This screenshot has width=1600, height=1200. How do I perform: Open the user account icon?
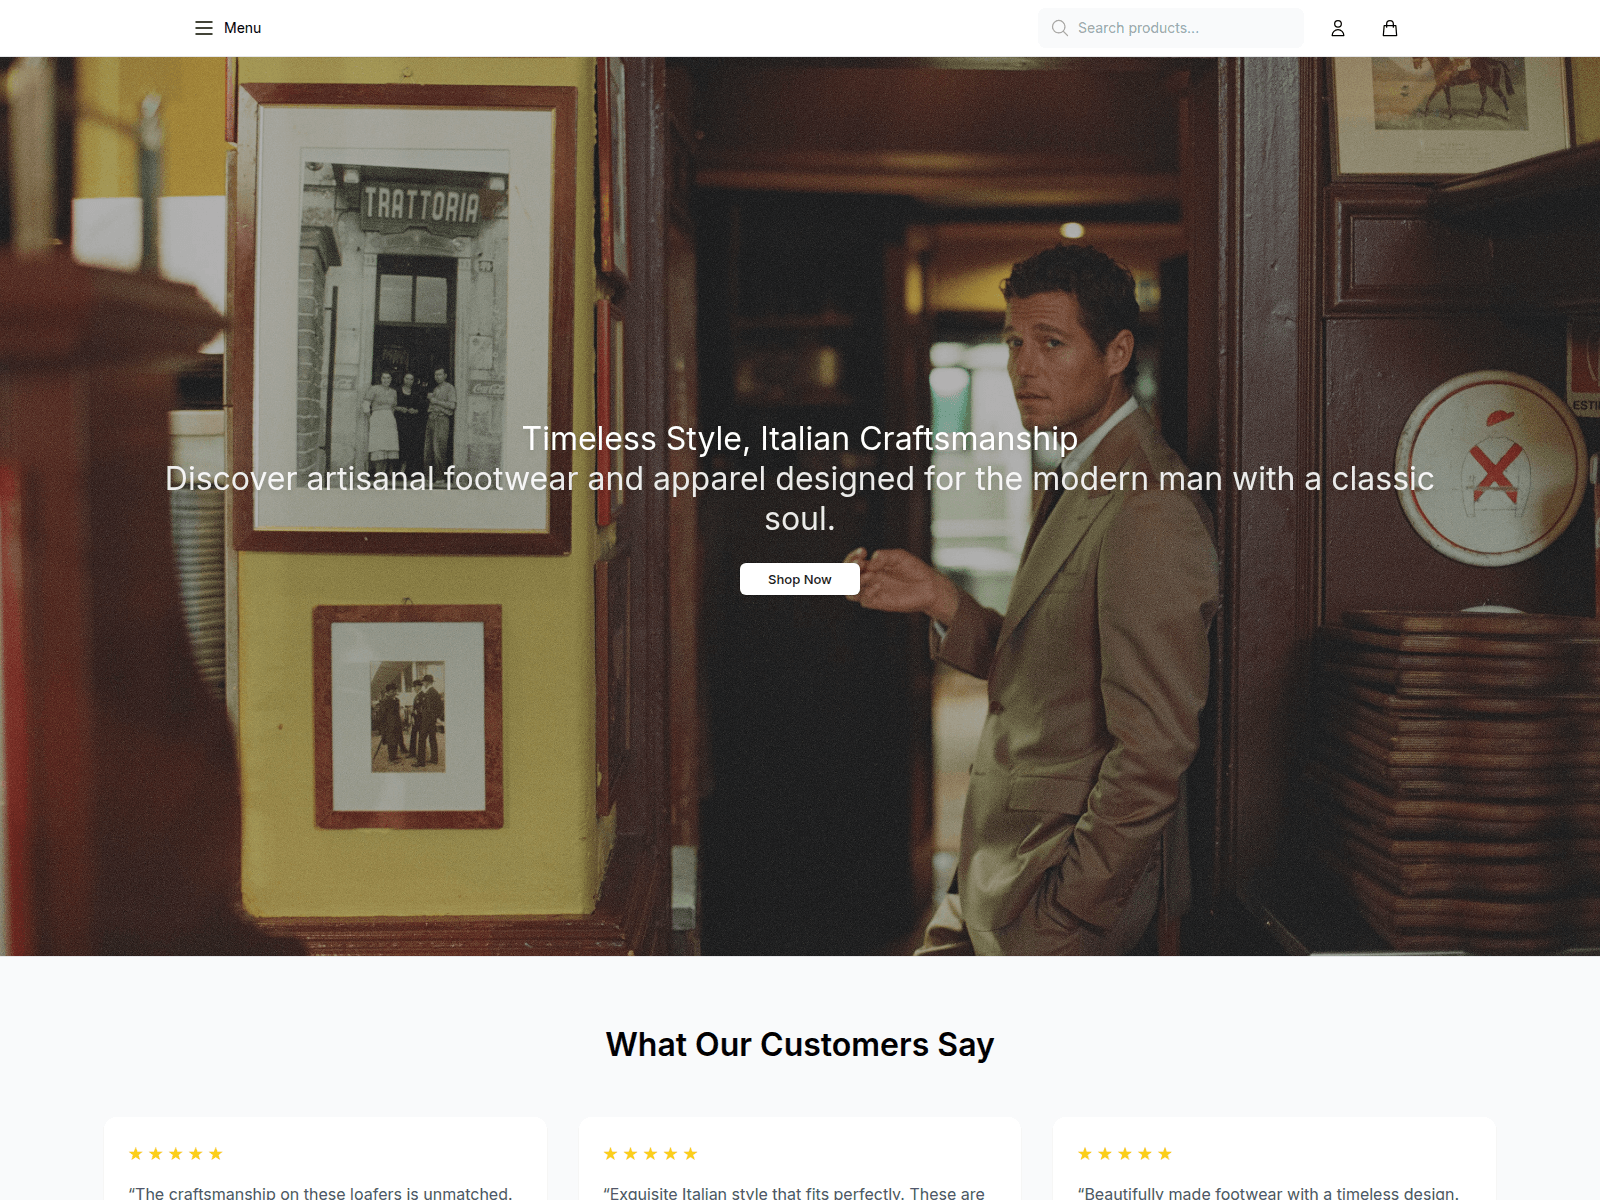coord(1338,28)
